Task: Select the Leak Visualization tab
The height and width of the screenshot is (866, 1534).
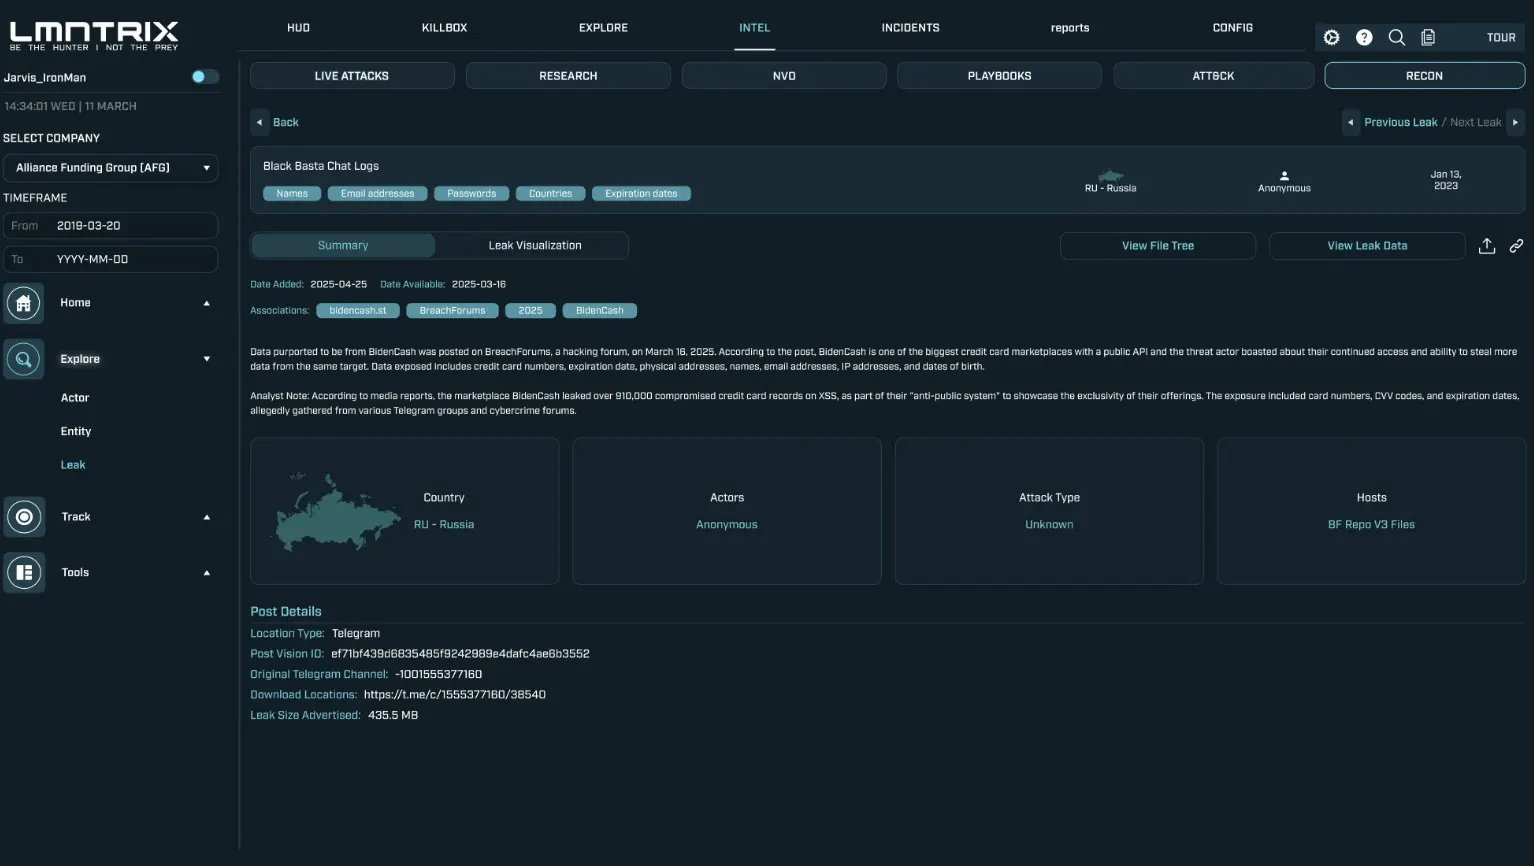Action: [535, 245]
